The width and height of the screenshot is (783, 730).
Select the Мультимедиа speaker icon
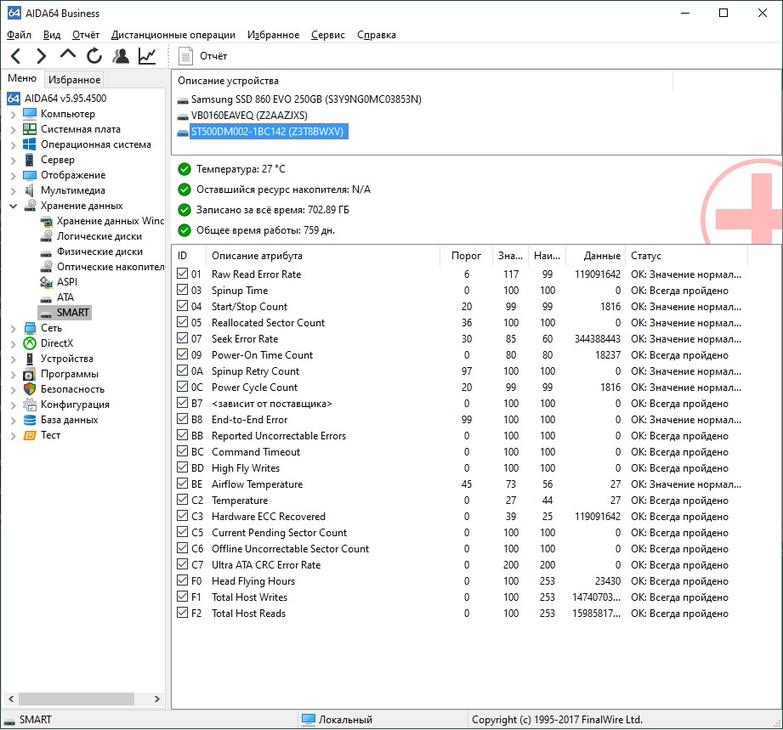pos(30,190)
